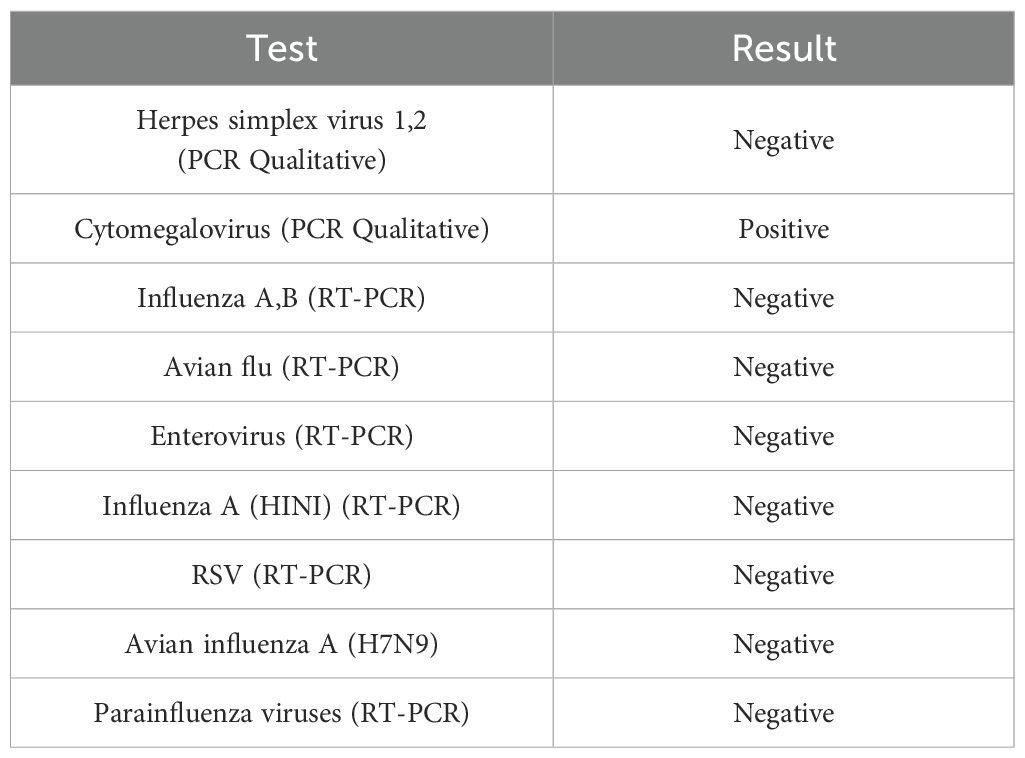
Task: Click the RSV (RT-PCR) cell
Action: tap(282, 575)
